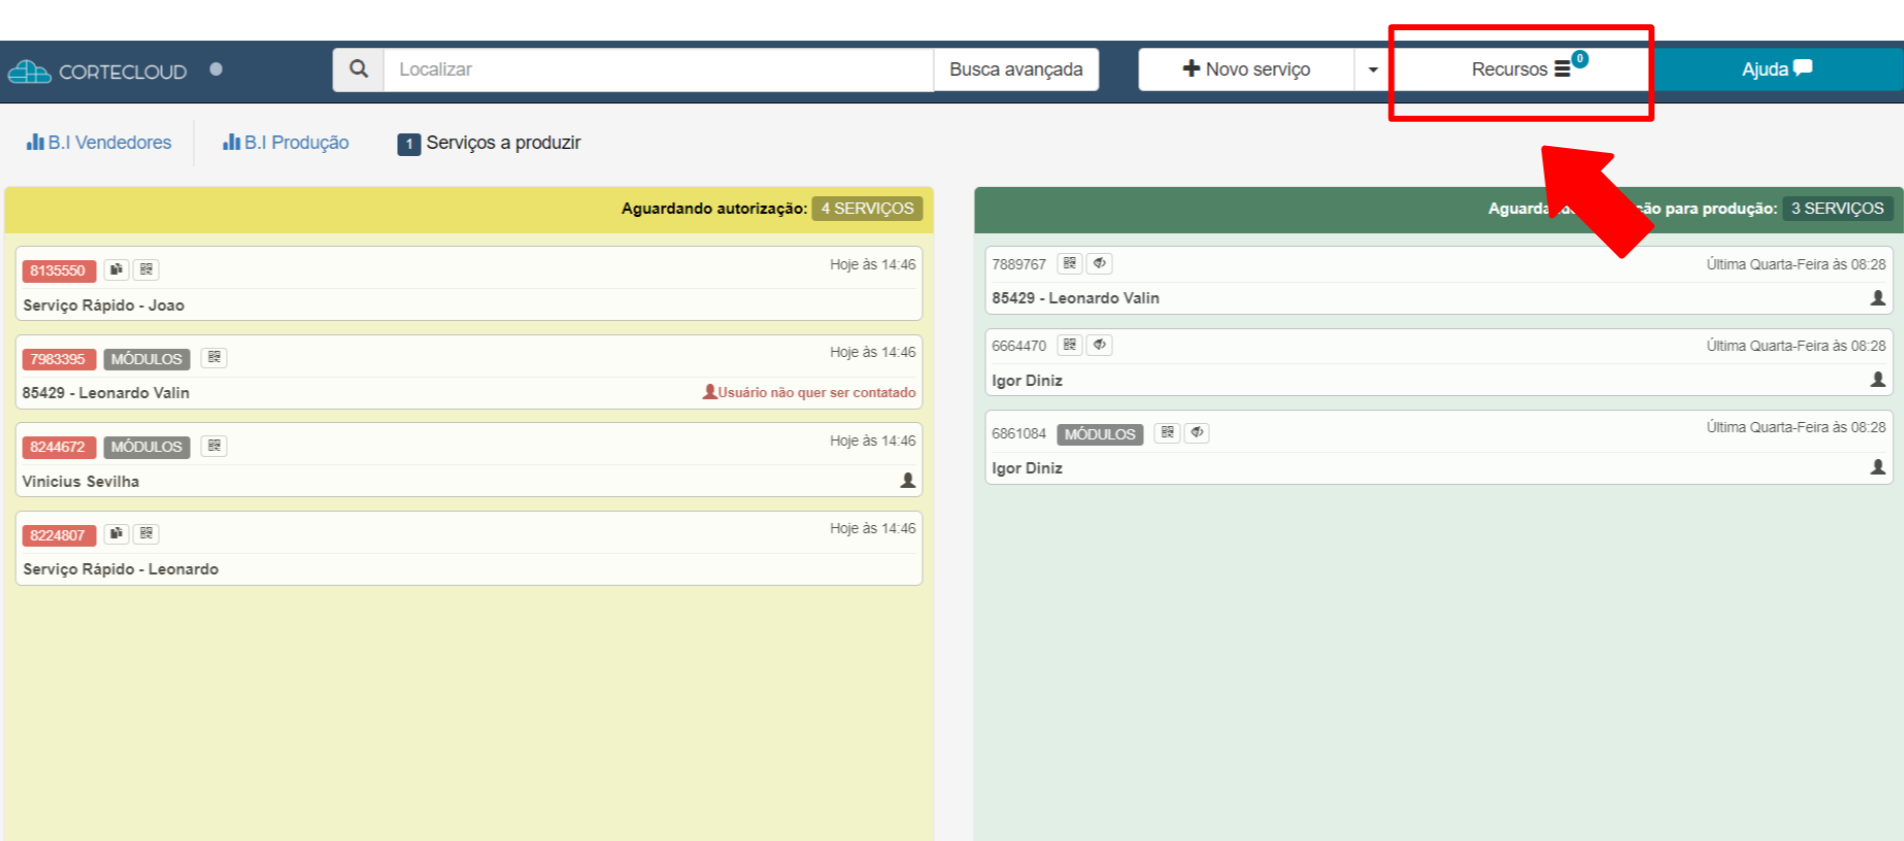Open service number 7983395
This screenshot has width=1904, height=841.
(x=58, y=359)
